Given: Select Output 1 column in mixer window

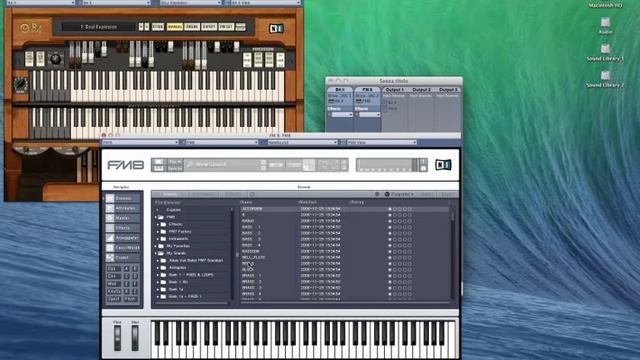Looking at the screenshot, I should [395, 89].
